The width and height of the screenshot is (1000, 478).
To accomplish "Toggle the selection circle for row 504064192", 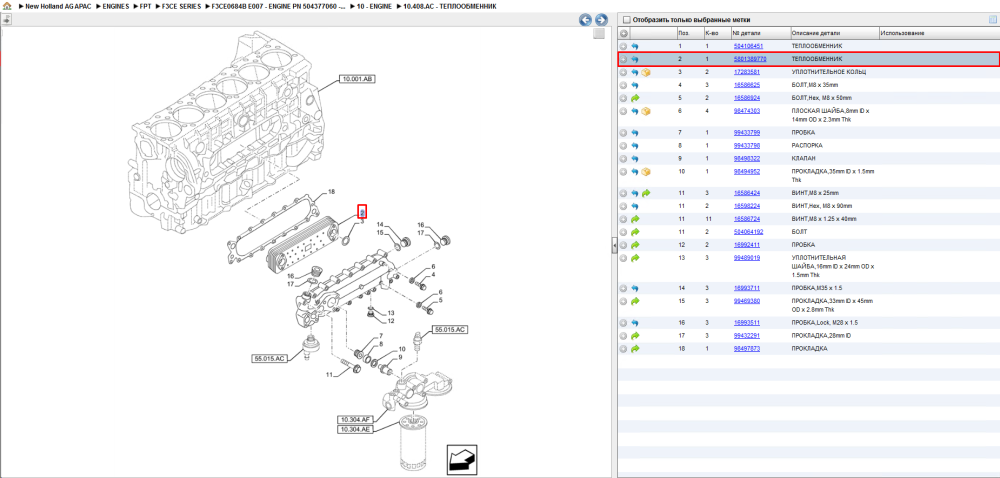I will tap(624, 232).
